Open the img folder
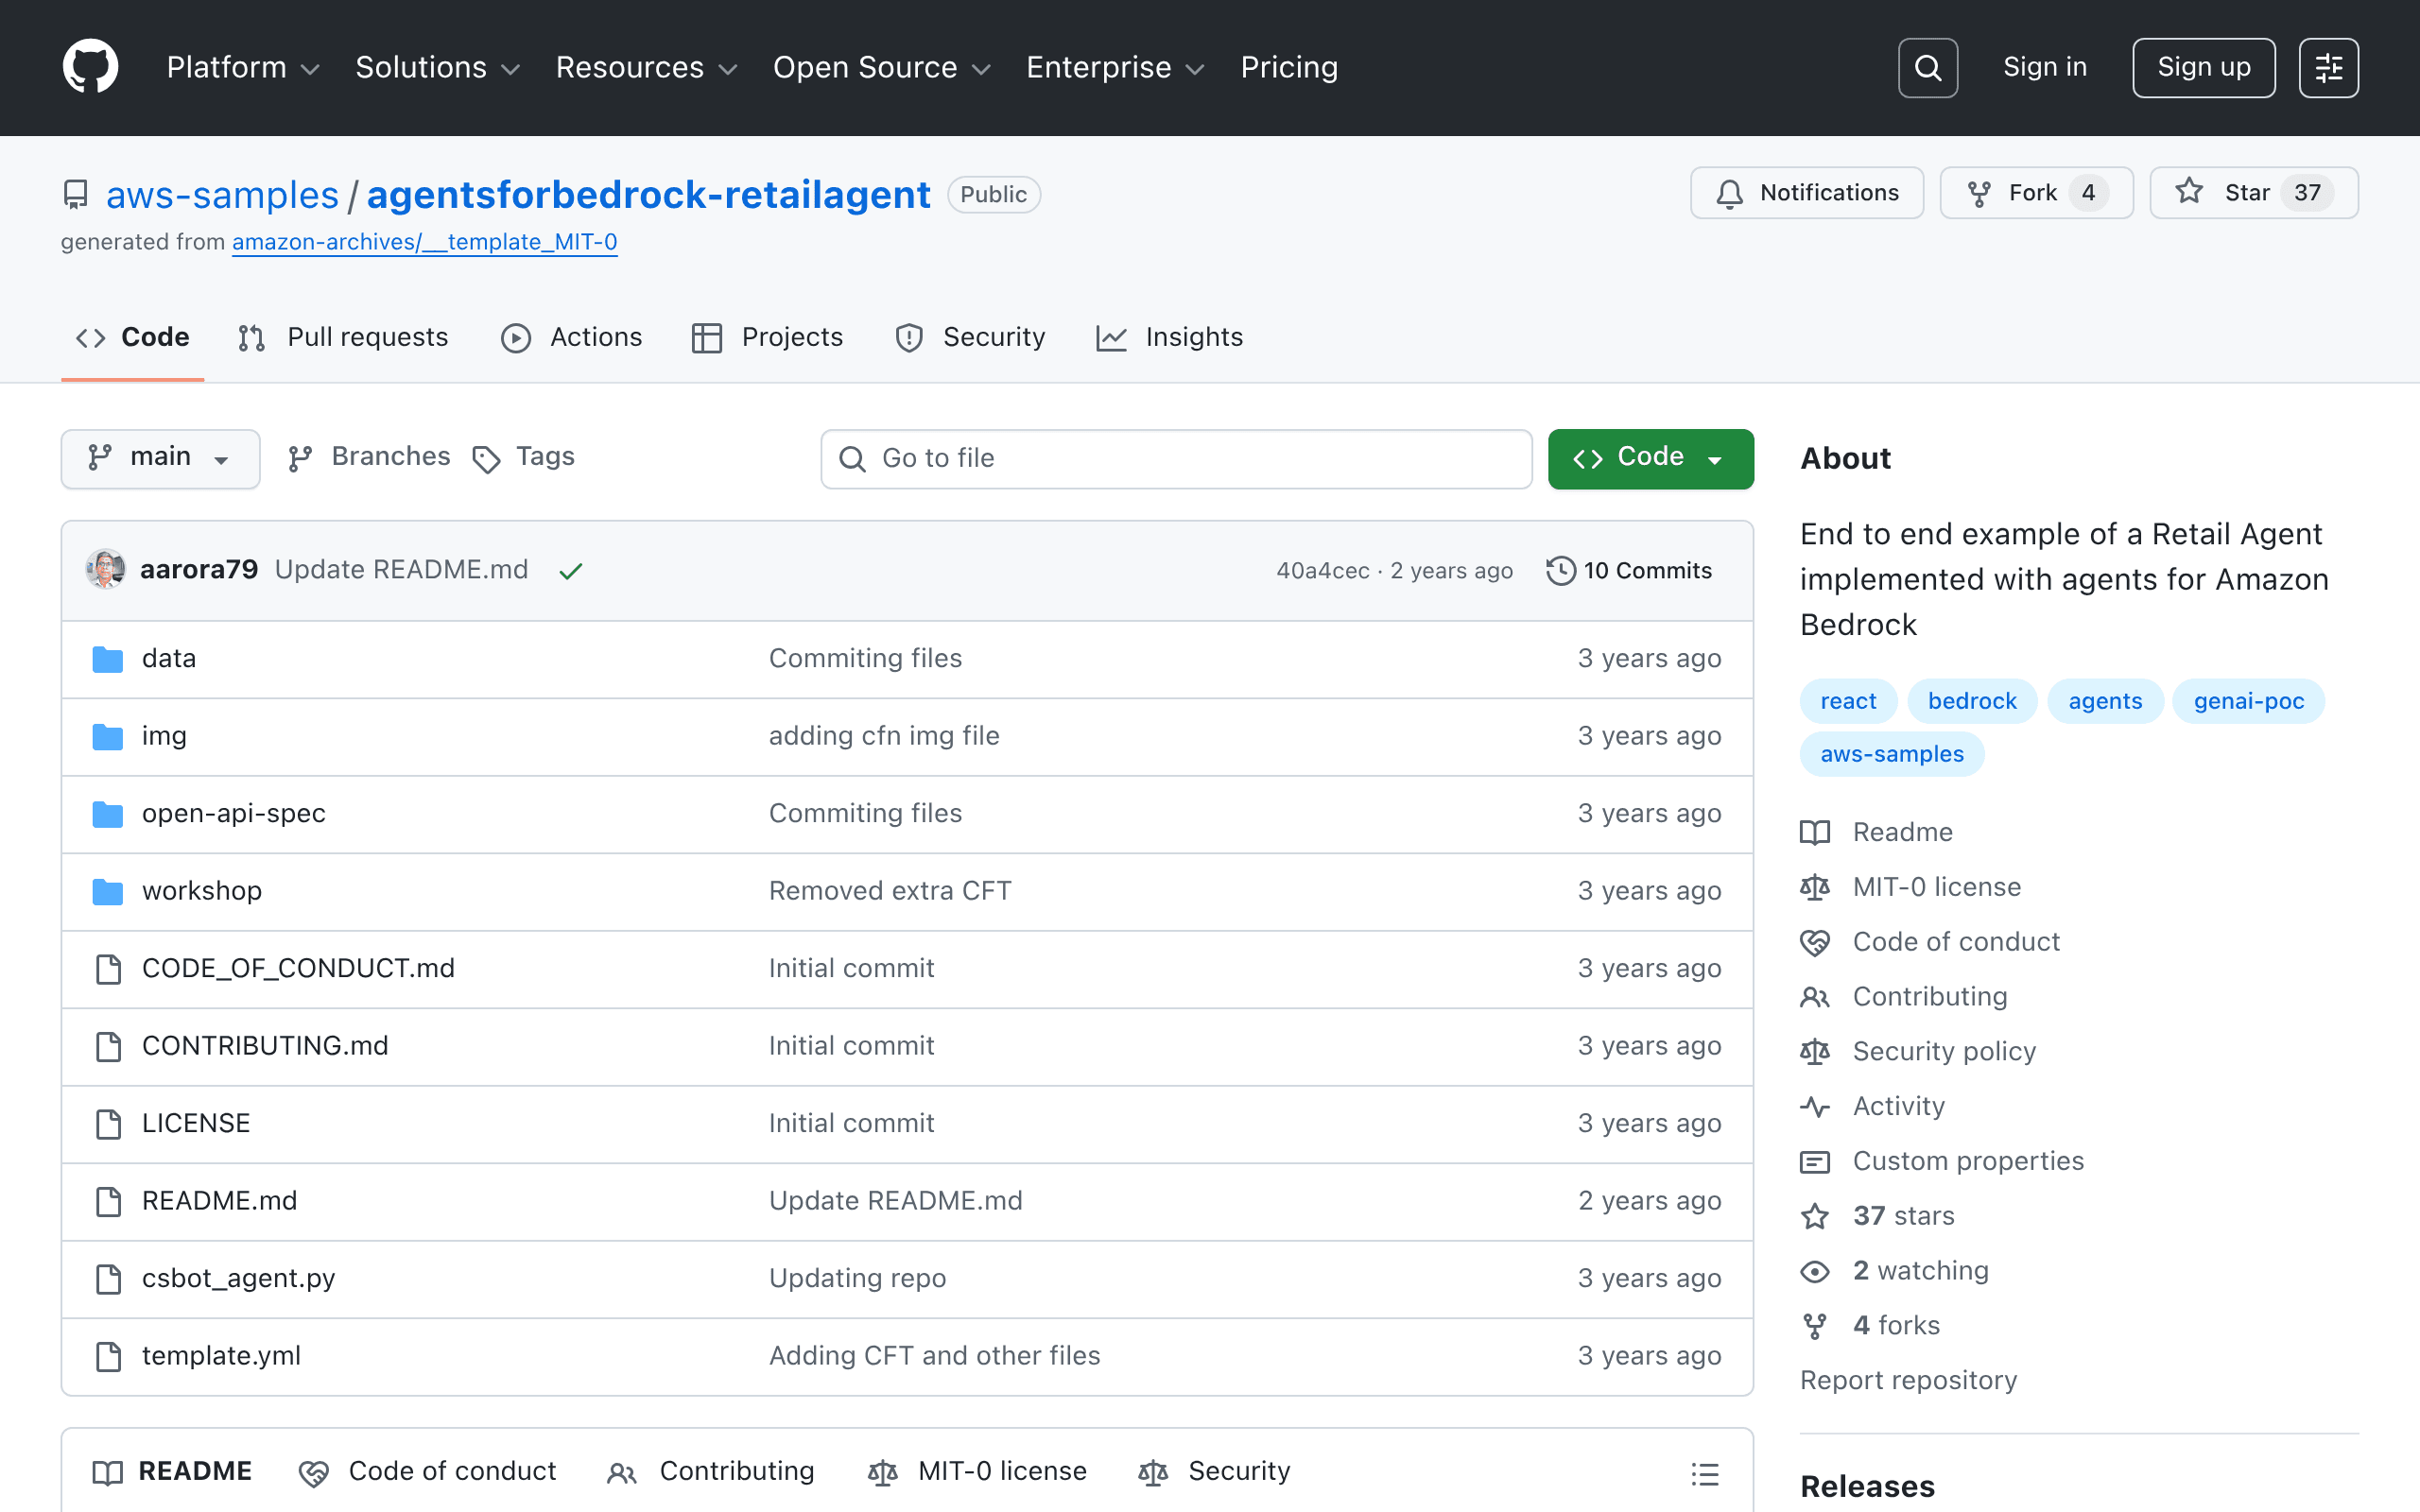Viewport: 2420px width, 1512px height. pyautogui.click(x=164, y=736)
